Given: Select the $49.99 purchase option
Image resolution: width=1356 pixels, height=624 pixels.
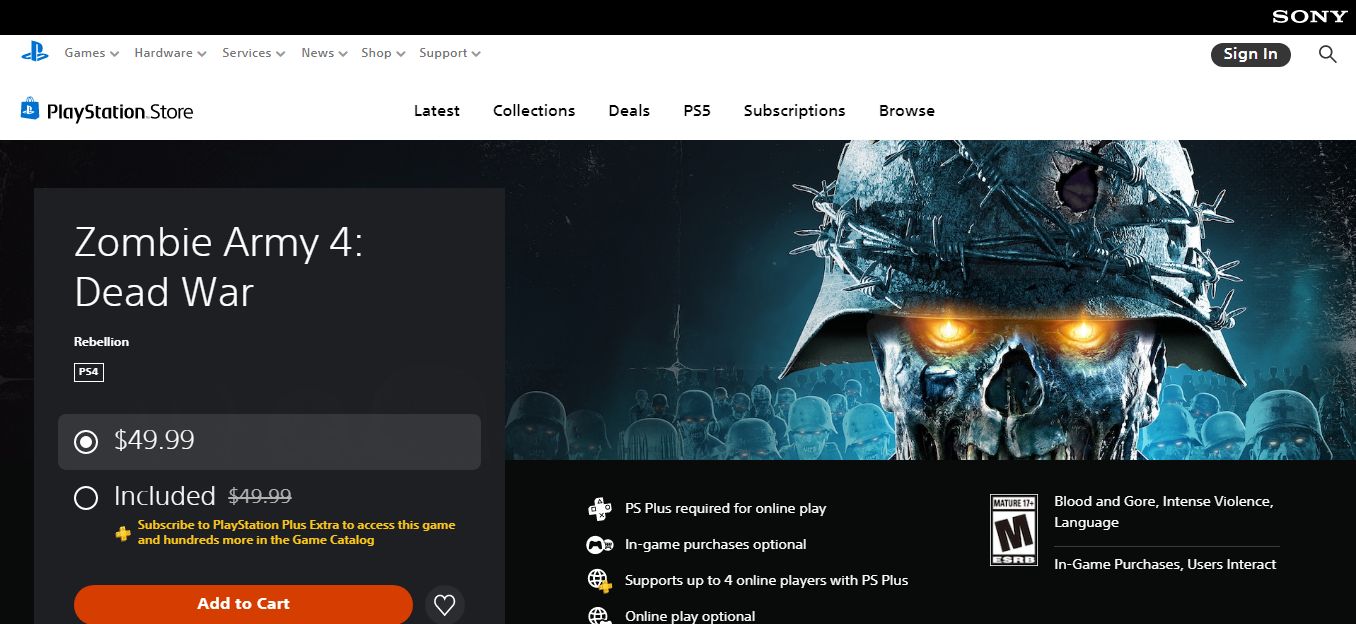Looking at the screenshot, I should (x=269, y=441).
